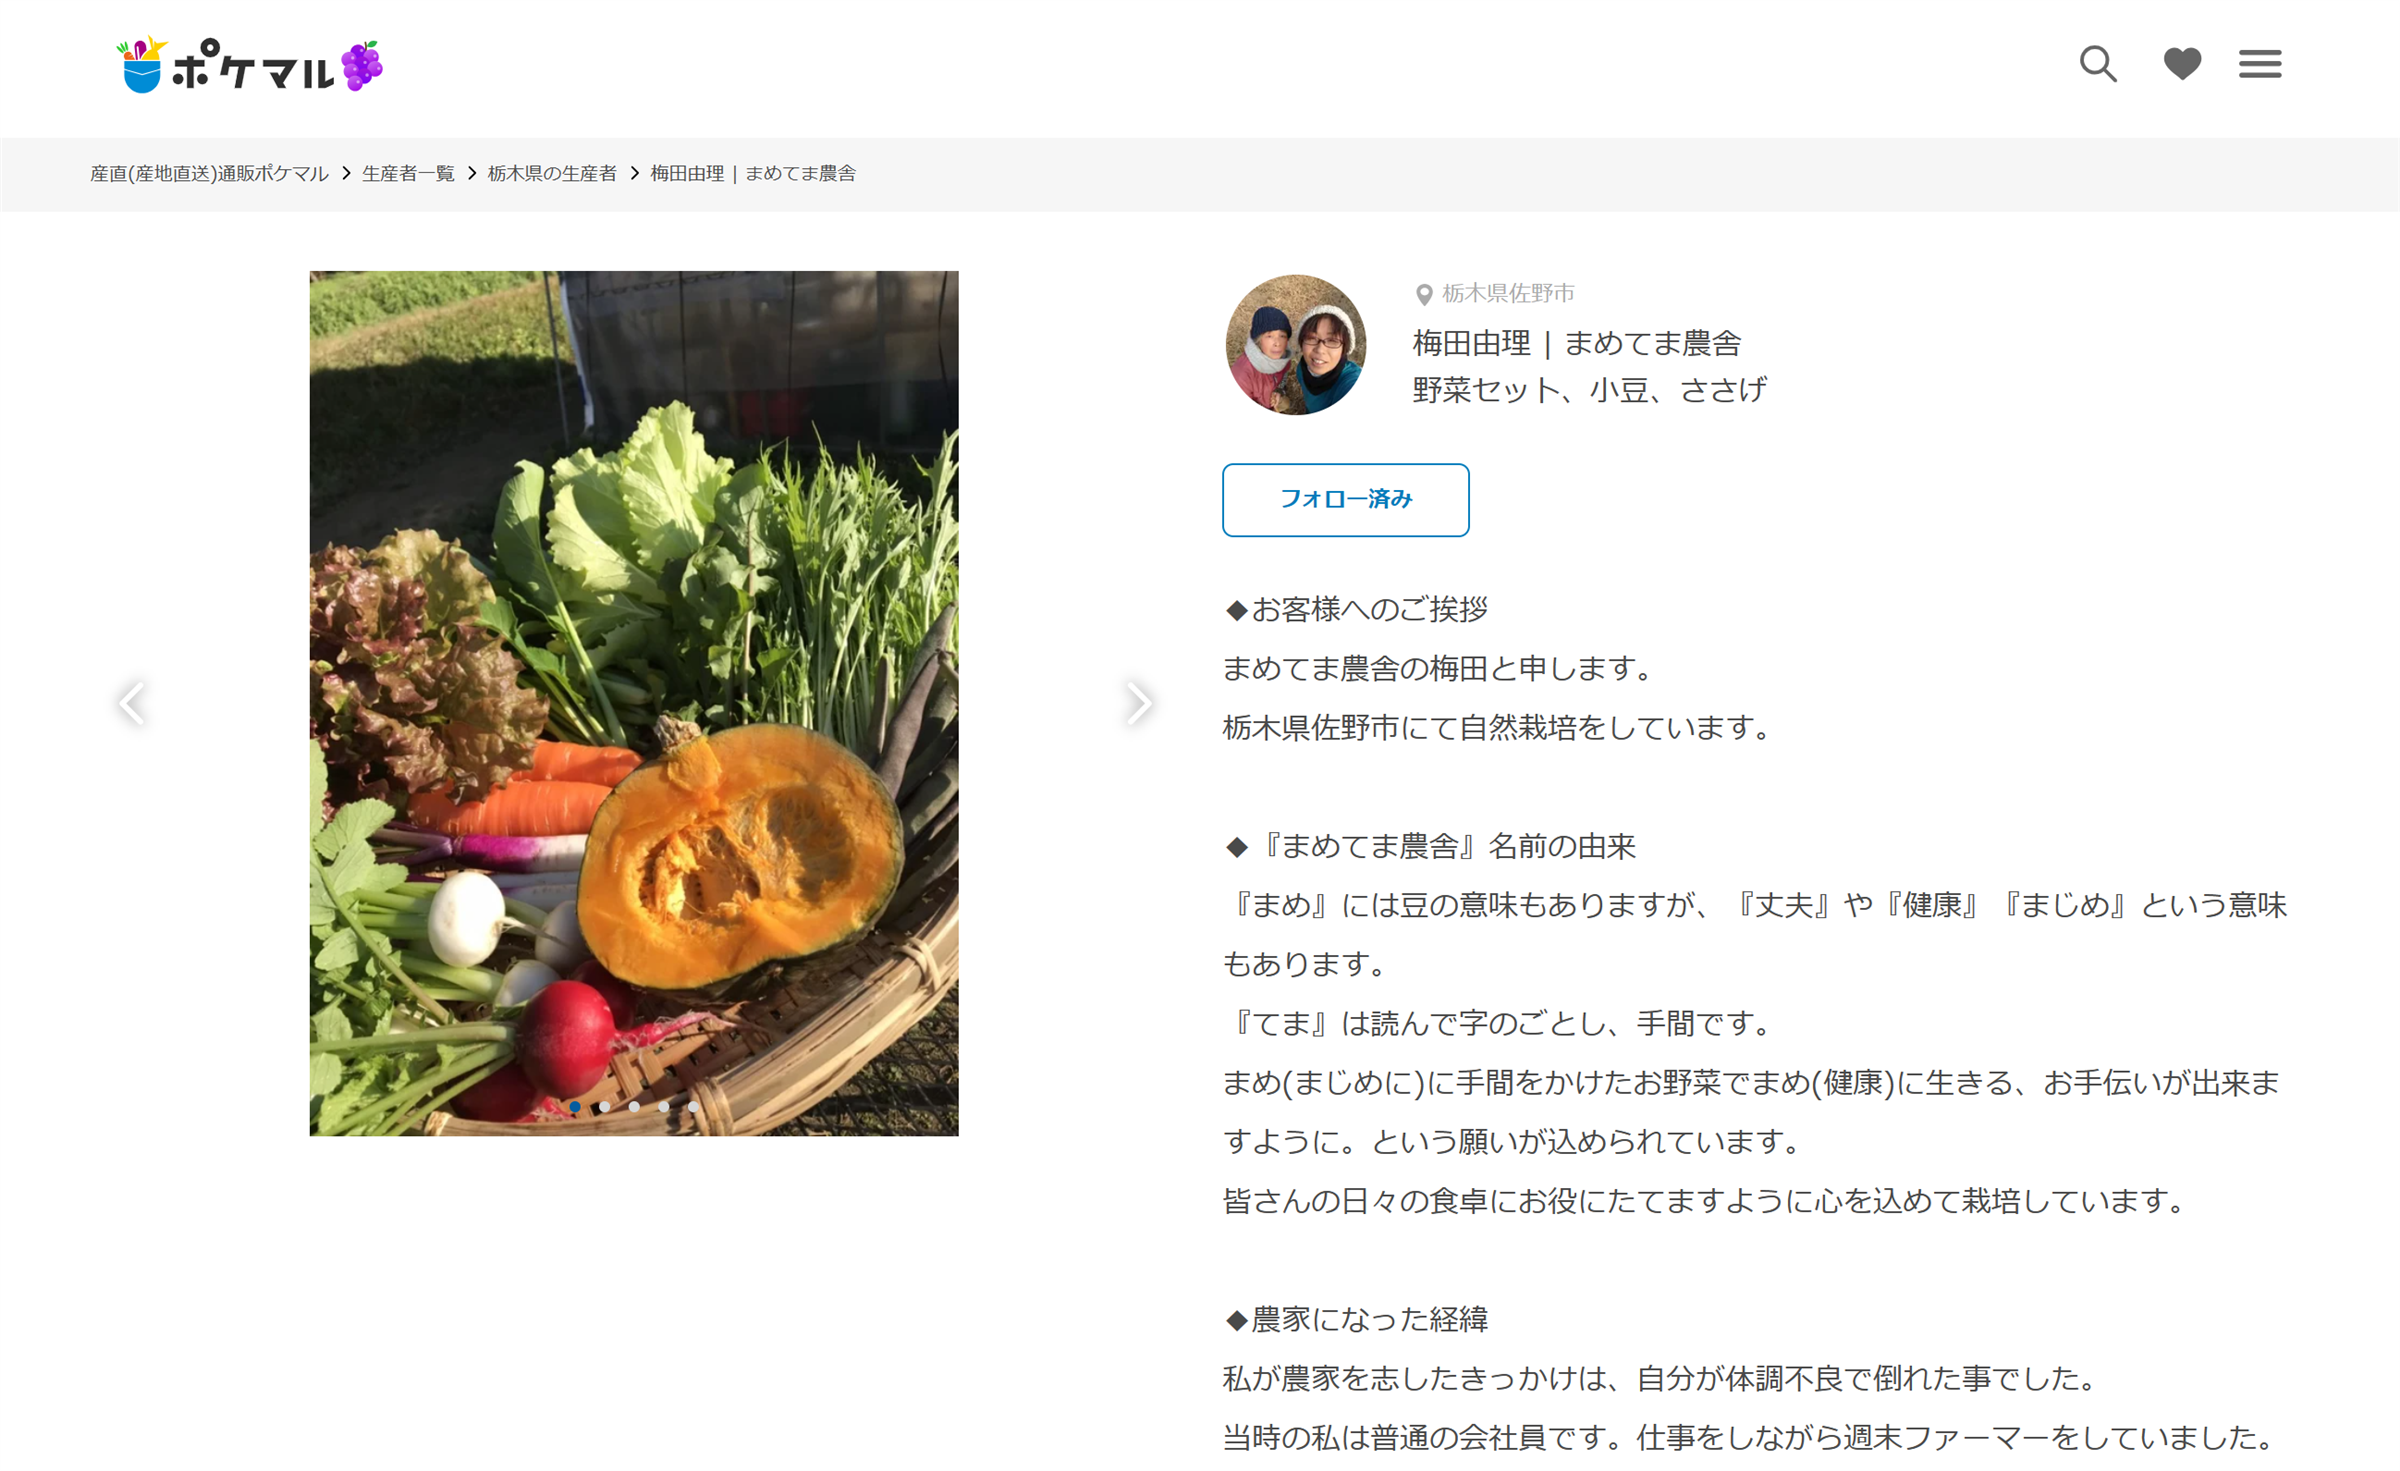
Task: Open the hamburger menu icon
Action: [2260, 64]
